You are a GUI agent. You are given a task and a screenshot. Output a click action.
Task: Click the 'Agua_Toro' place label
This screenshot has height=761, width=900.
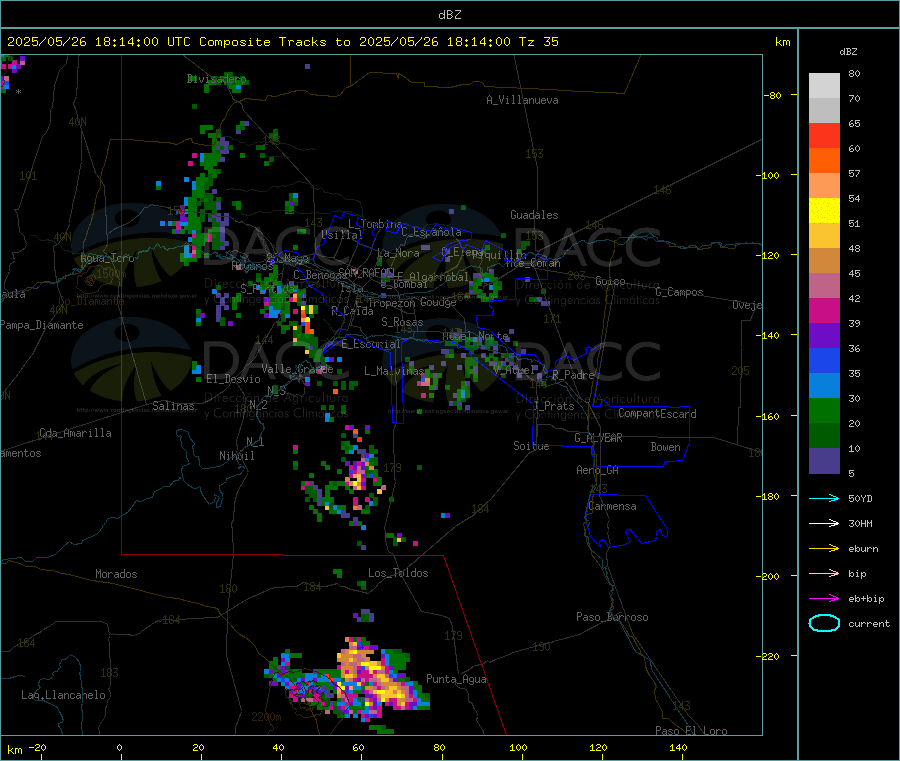point(107,258)
